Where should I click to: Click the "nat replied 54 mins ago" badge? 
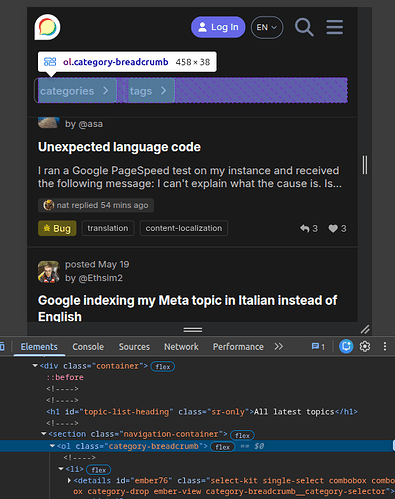tap(96, 205)
